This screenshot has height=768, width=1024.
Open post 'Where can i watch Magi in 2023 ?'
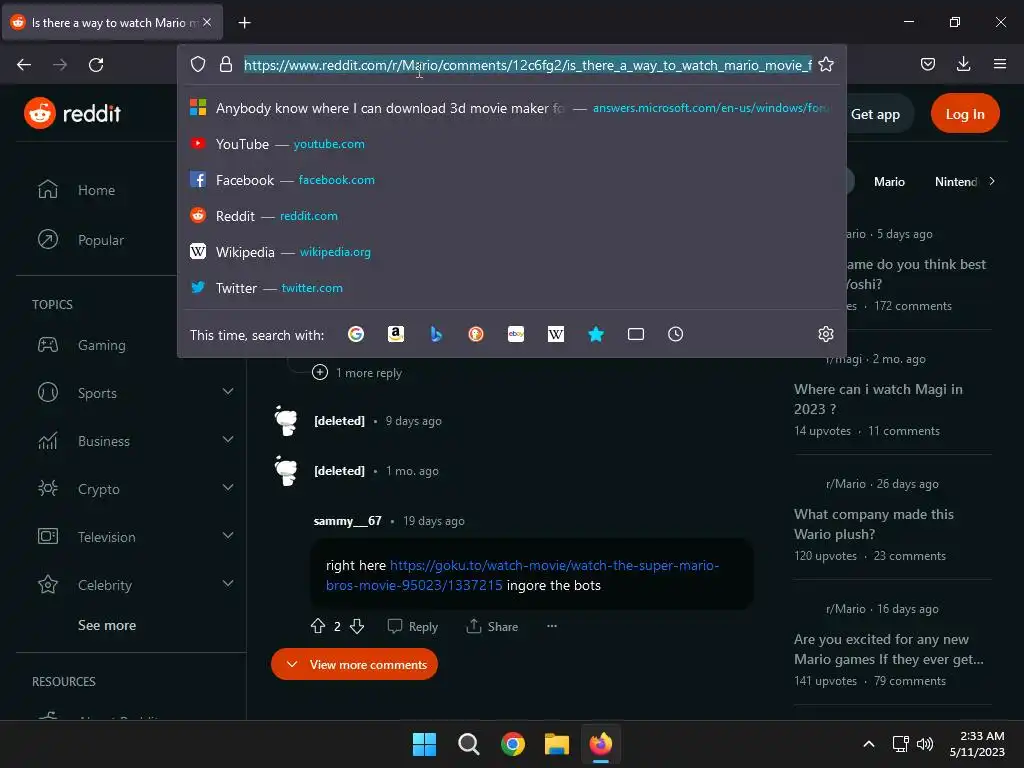point(878,399)
